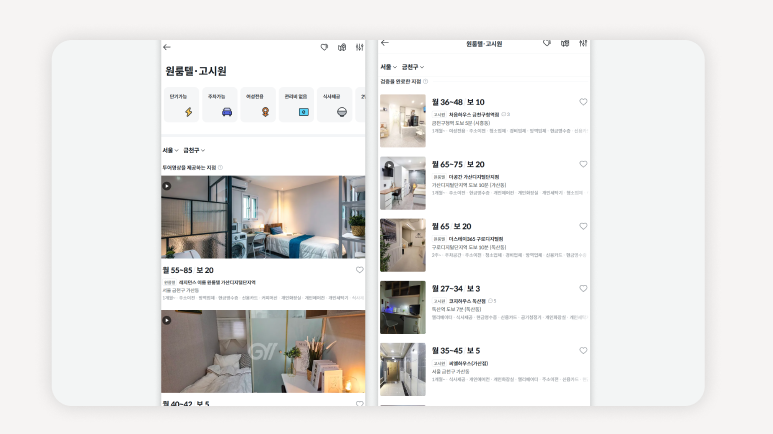
Task: Open filter sliders icon in right screen header
Action: point(582,43)
